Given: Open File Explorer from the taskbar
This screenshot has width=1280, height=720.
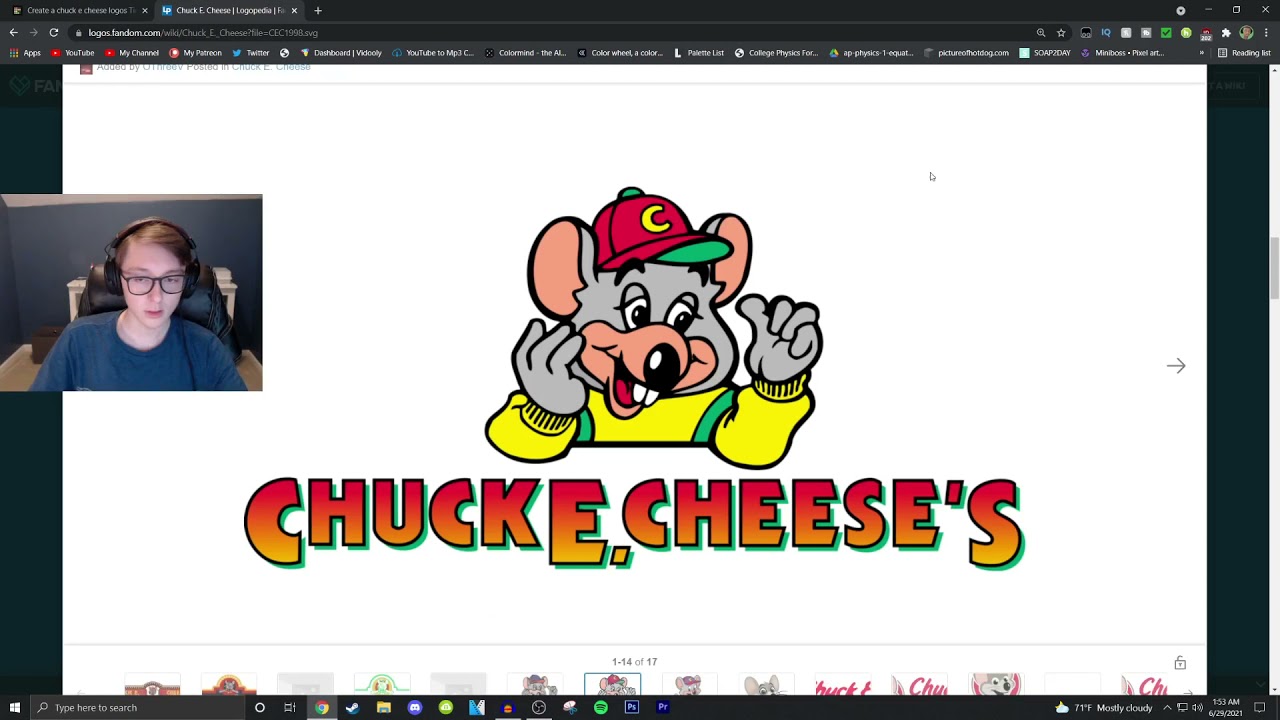Looking at the screenshot, I should (383, 708).
